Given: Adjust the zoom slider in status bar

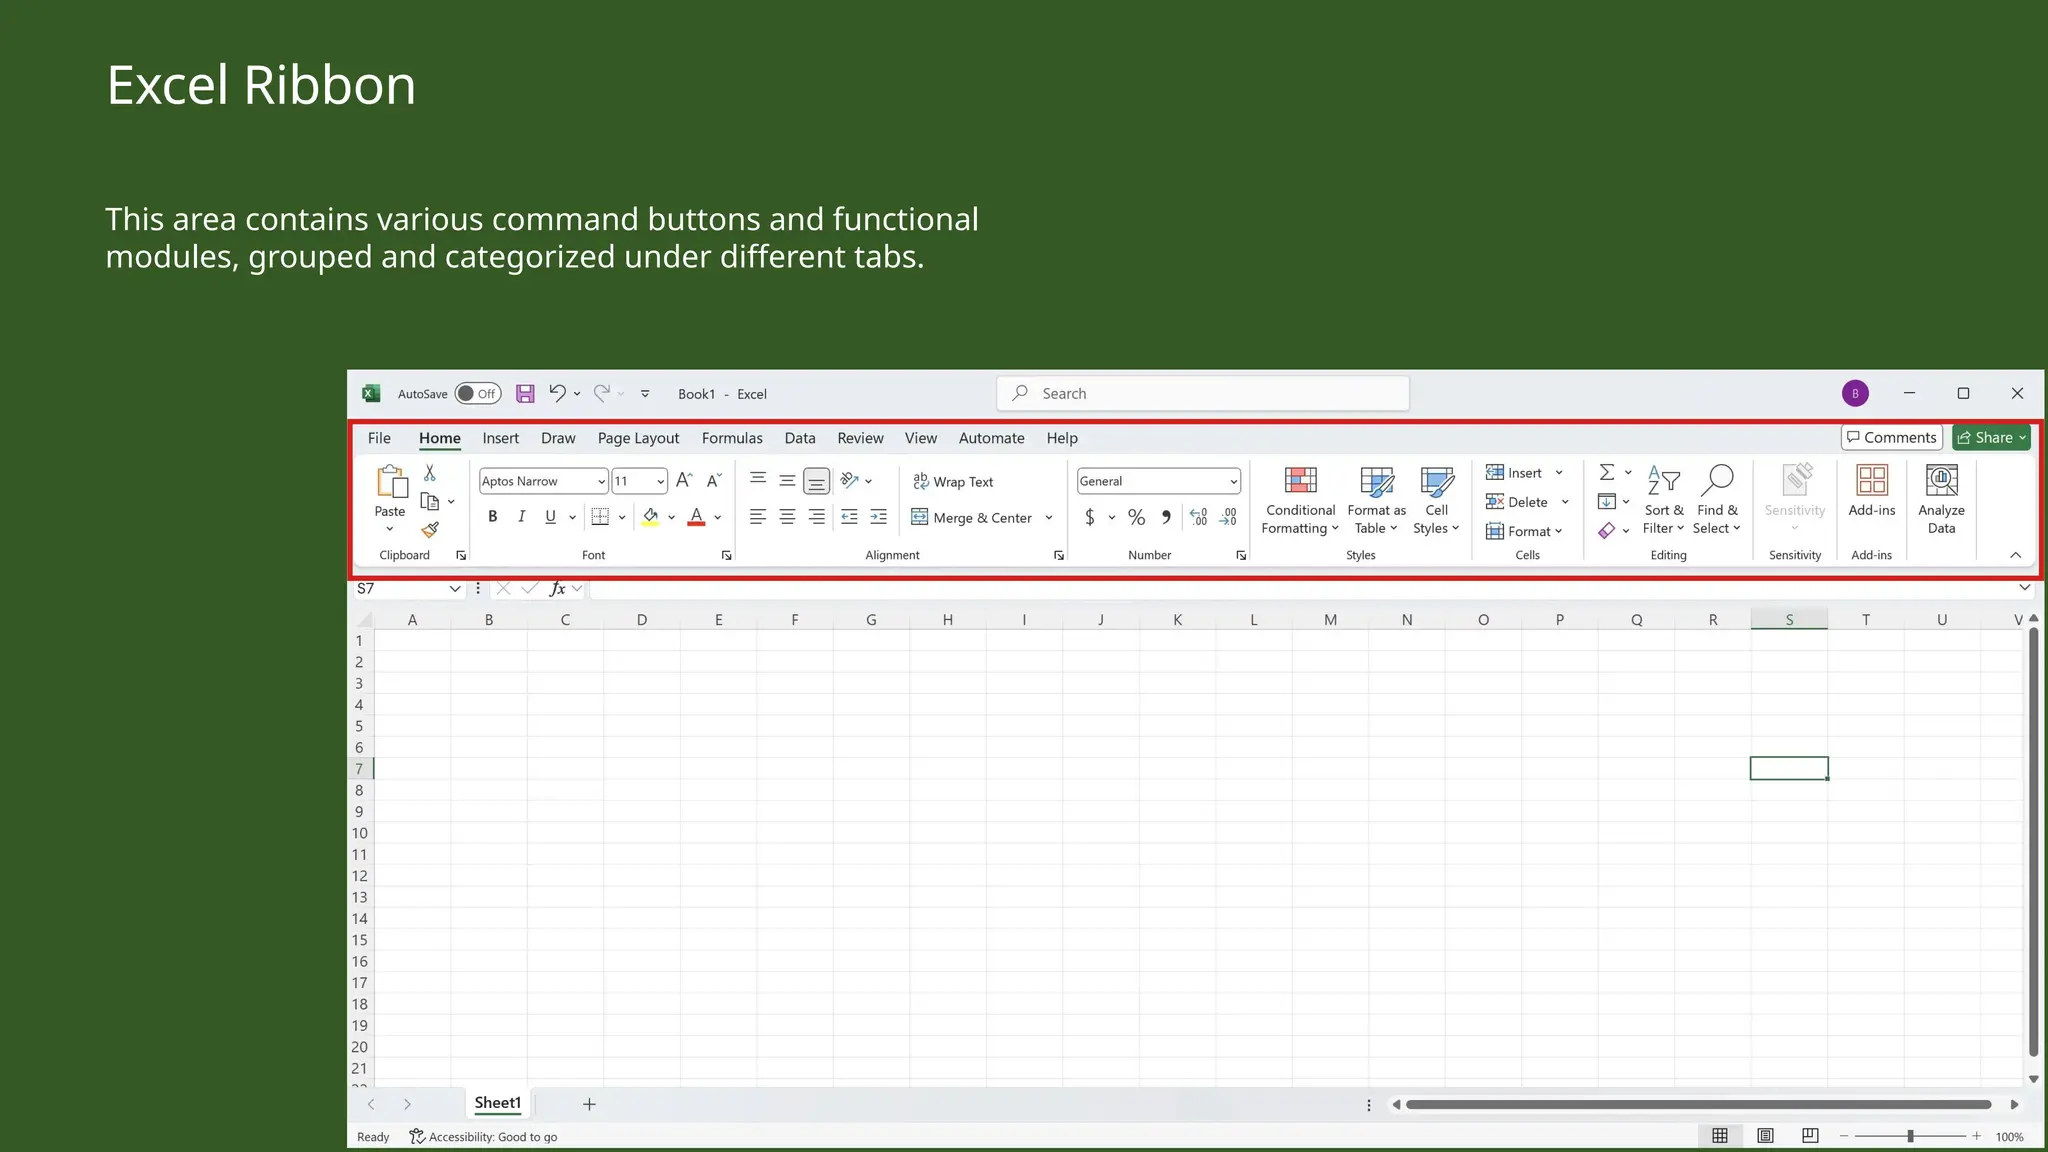Looking at the screenshot, I should click(x=1910, y=1136).
